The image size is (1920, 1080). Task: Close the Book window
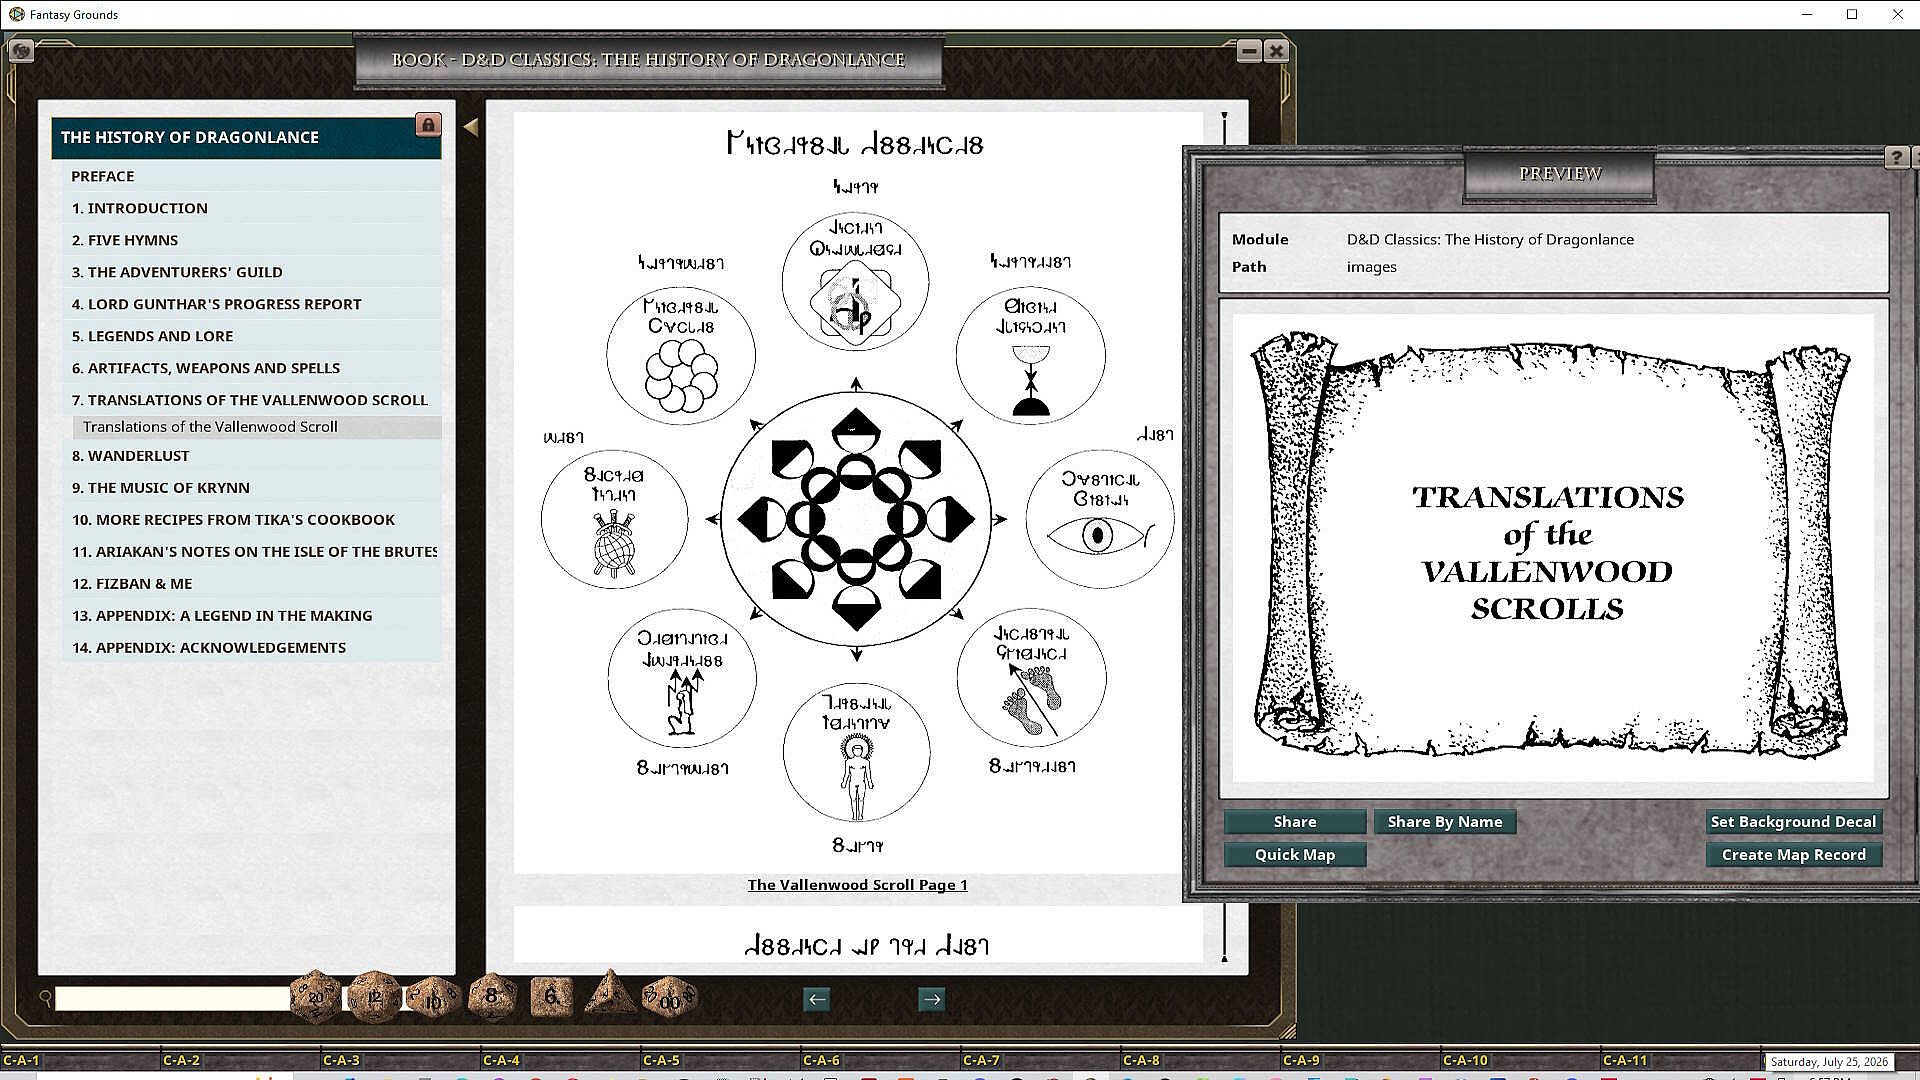1276,50
